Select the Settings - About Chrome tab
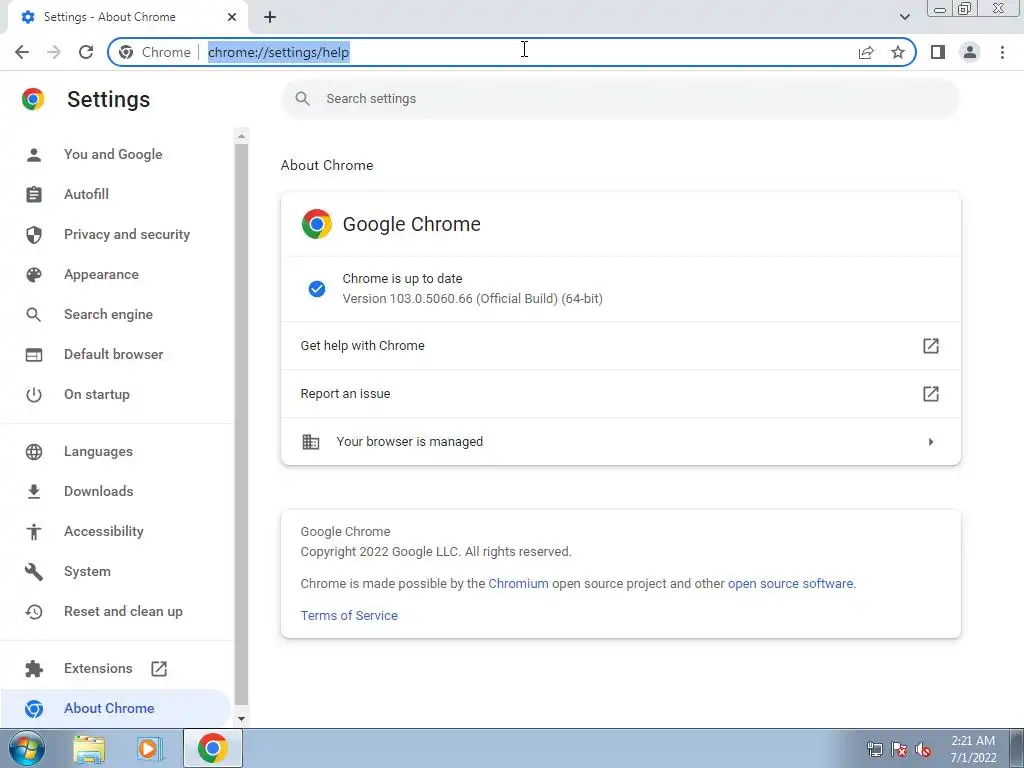This screenshot has width=1024, height=768. (127, 18)
